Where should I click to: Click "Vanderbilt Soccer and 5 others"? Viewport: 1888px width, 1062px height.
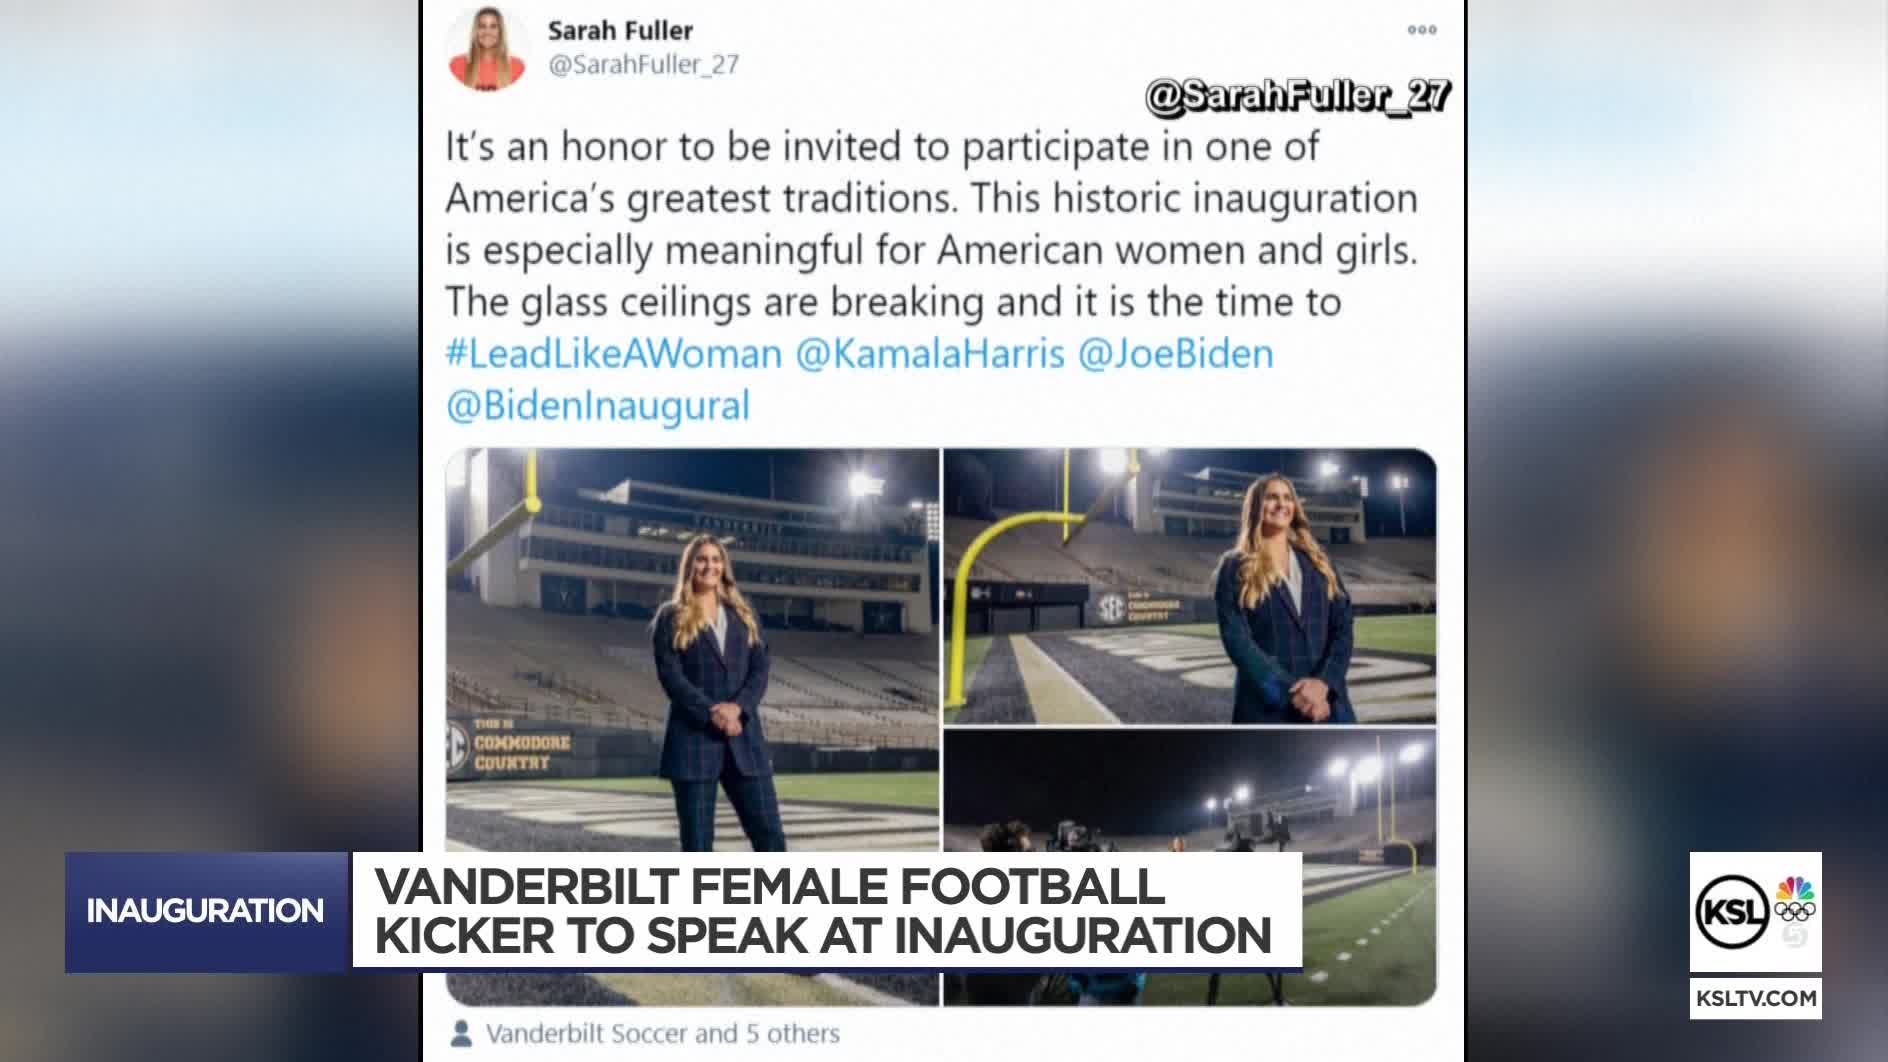tap(662, 1033)
